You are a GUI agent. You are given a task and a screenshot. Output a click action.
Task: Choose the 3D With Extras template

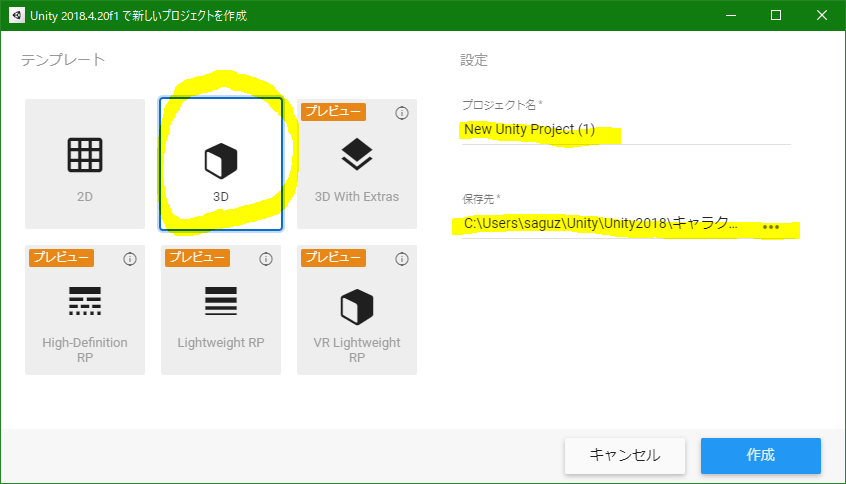click(357, 163)
